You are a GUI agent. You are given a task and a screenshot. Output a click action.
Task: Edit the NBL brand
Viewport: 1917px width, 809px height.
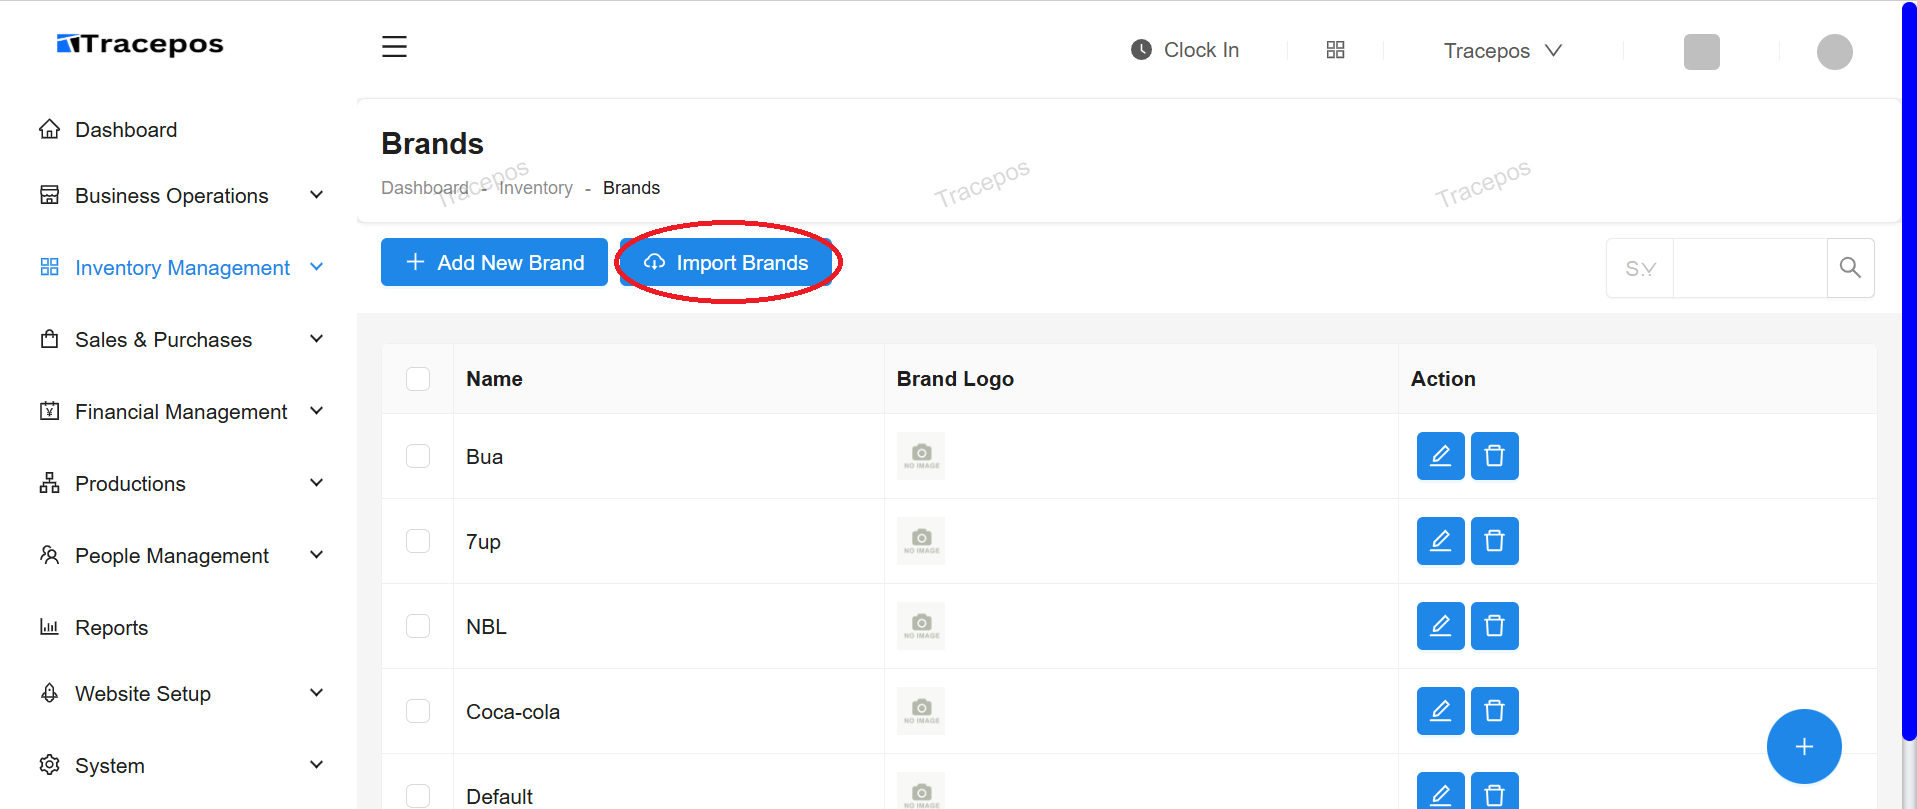click(x=1440, y=626)
